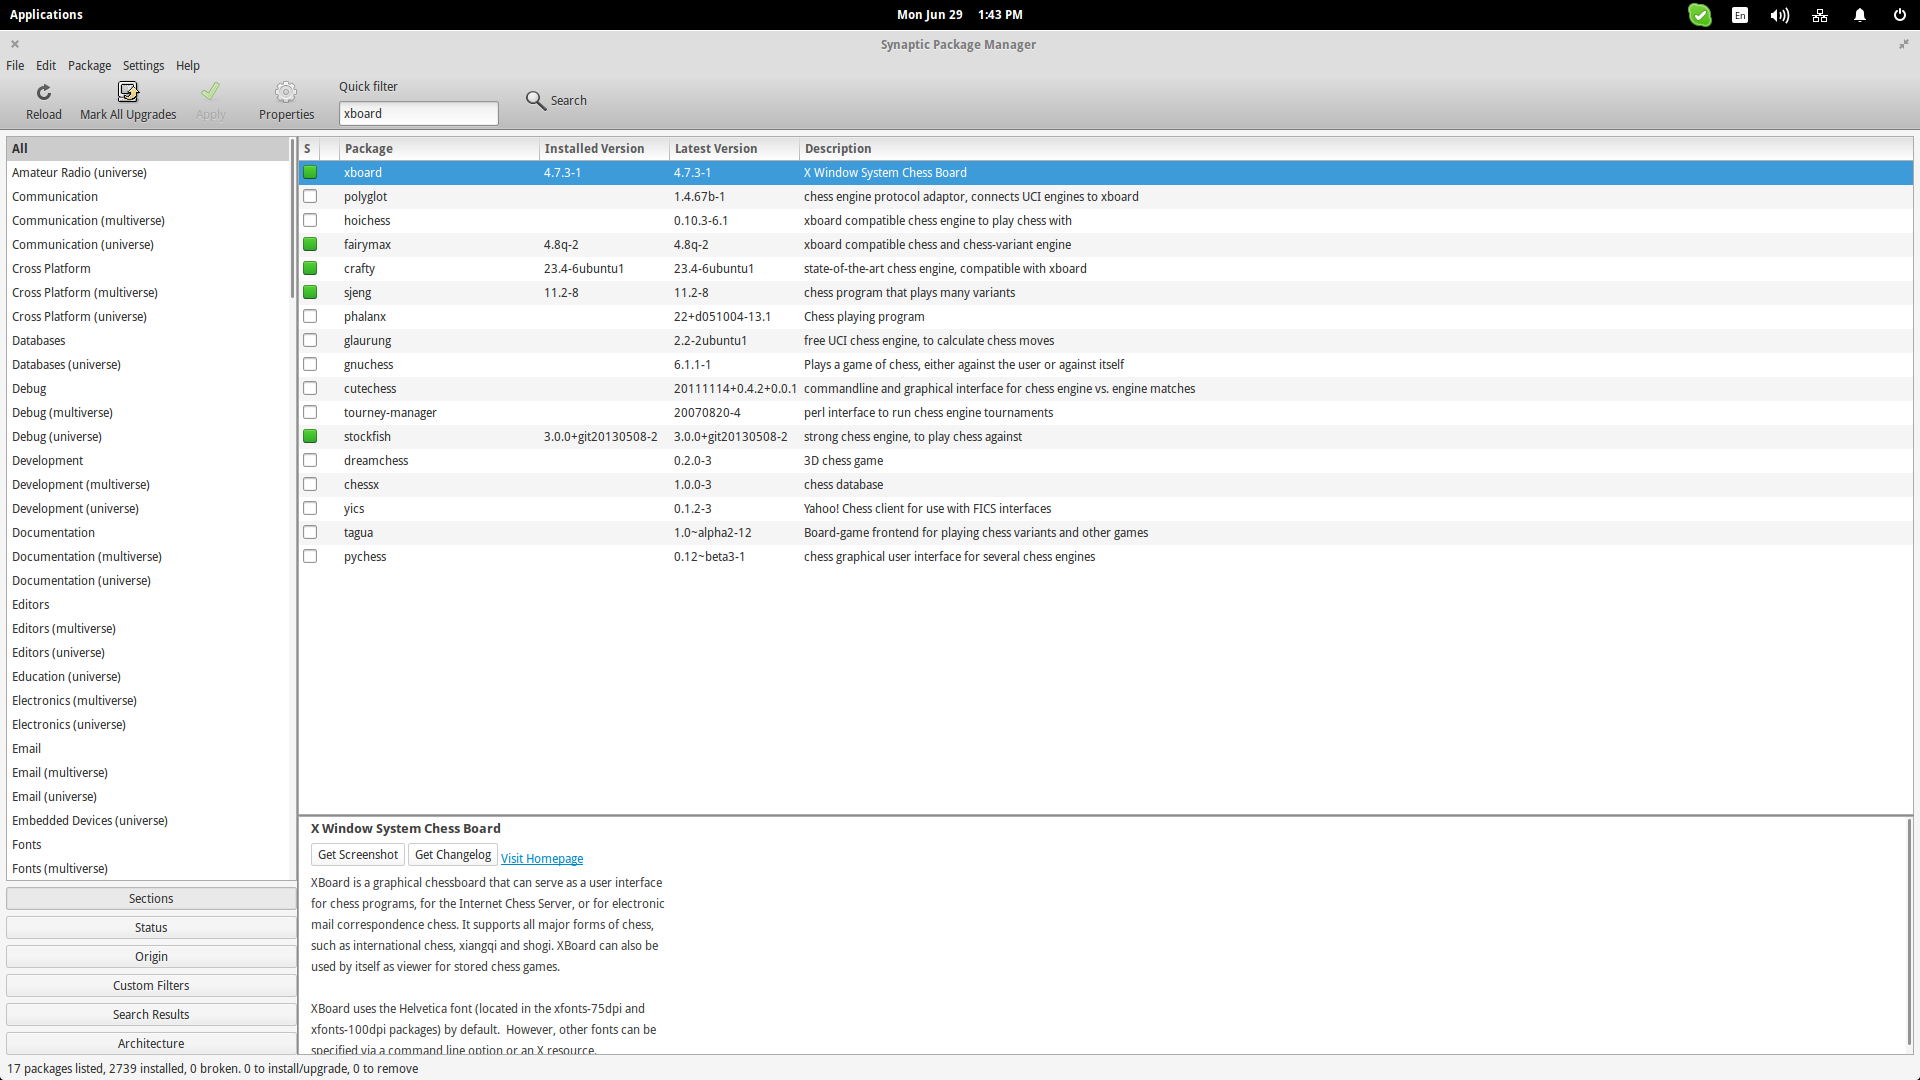This screenshot has width=1920, height=1080.
Task: Open the Settings menu
Action: point(141,65)
